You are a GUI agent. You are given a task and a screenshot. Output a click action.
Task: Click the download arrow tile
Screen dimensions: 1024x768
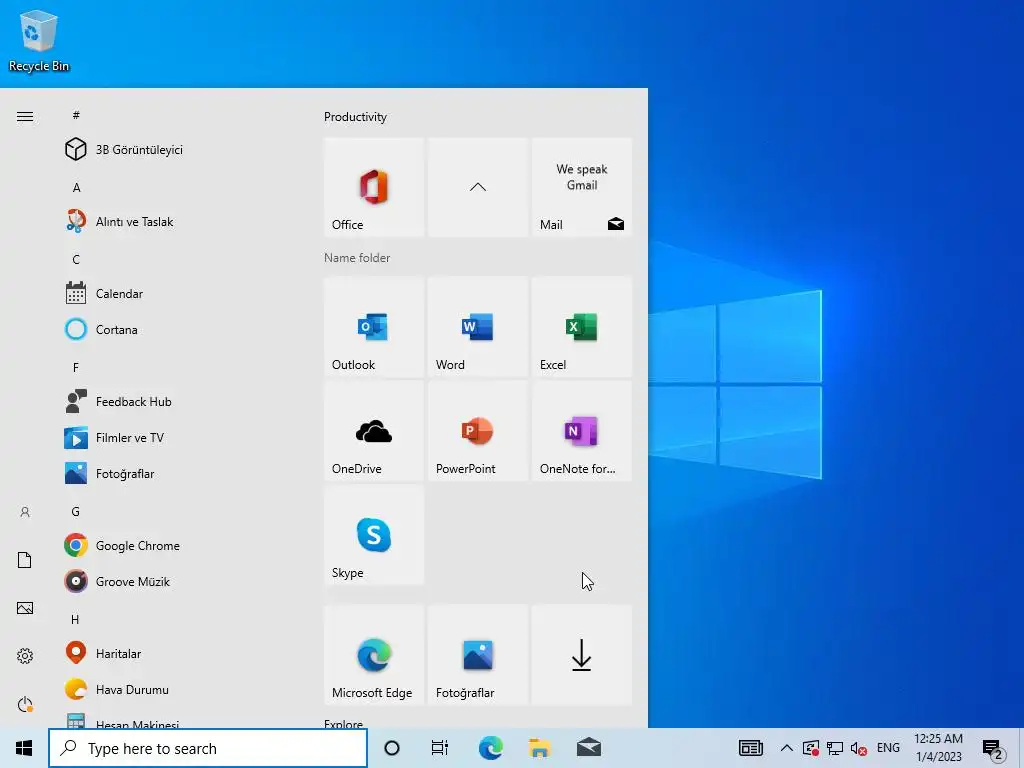(x=581, y=656)
